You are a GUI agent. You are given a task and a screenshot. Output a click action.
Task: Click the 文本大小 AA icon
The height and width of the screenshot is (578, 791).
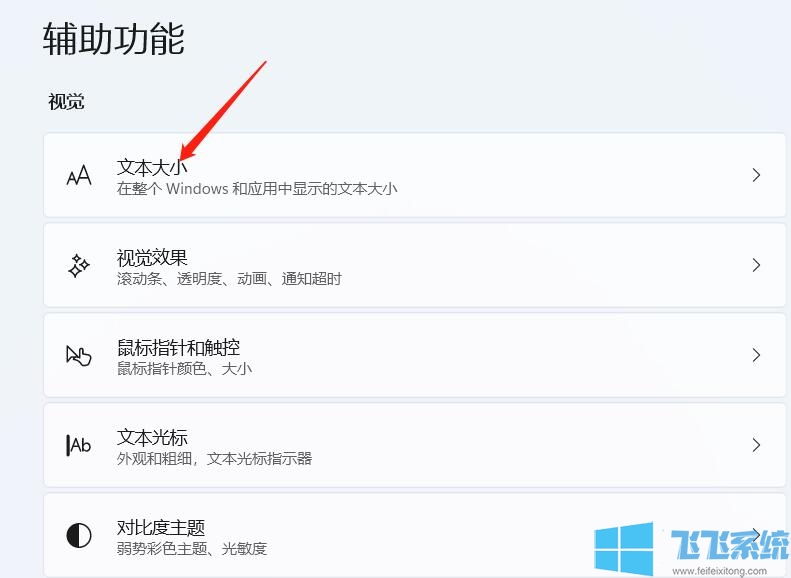[x=79, y=176]
